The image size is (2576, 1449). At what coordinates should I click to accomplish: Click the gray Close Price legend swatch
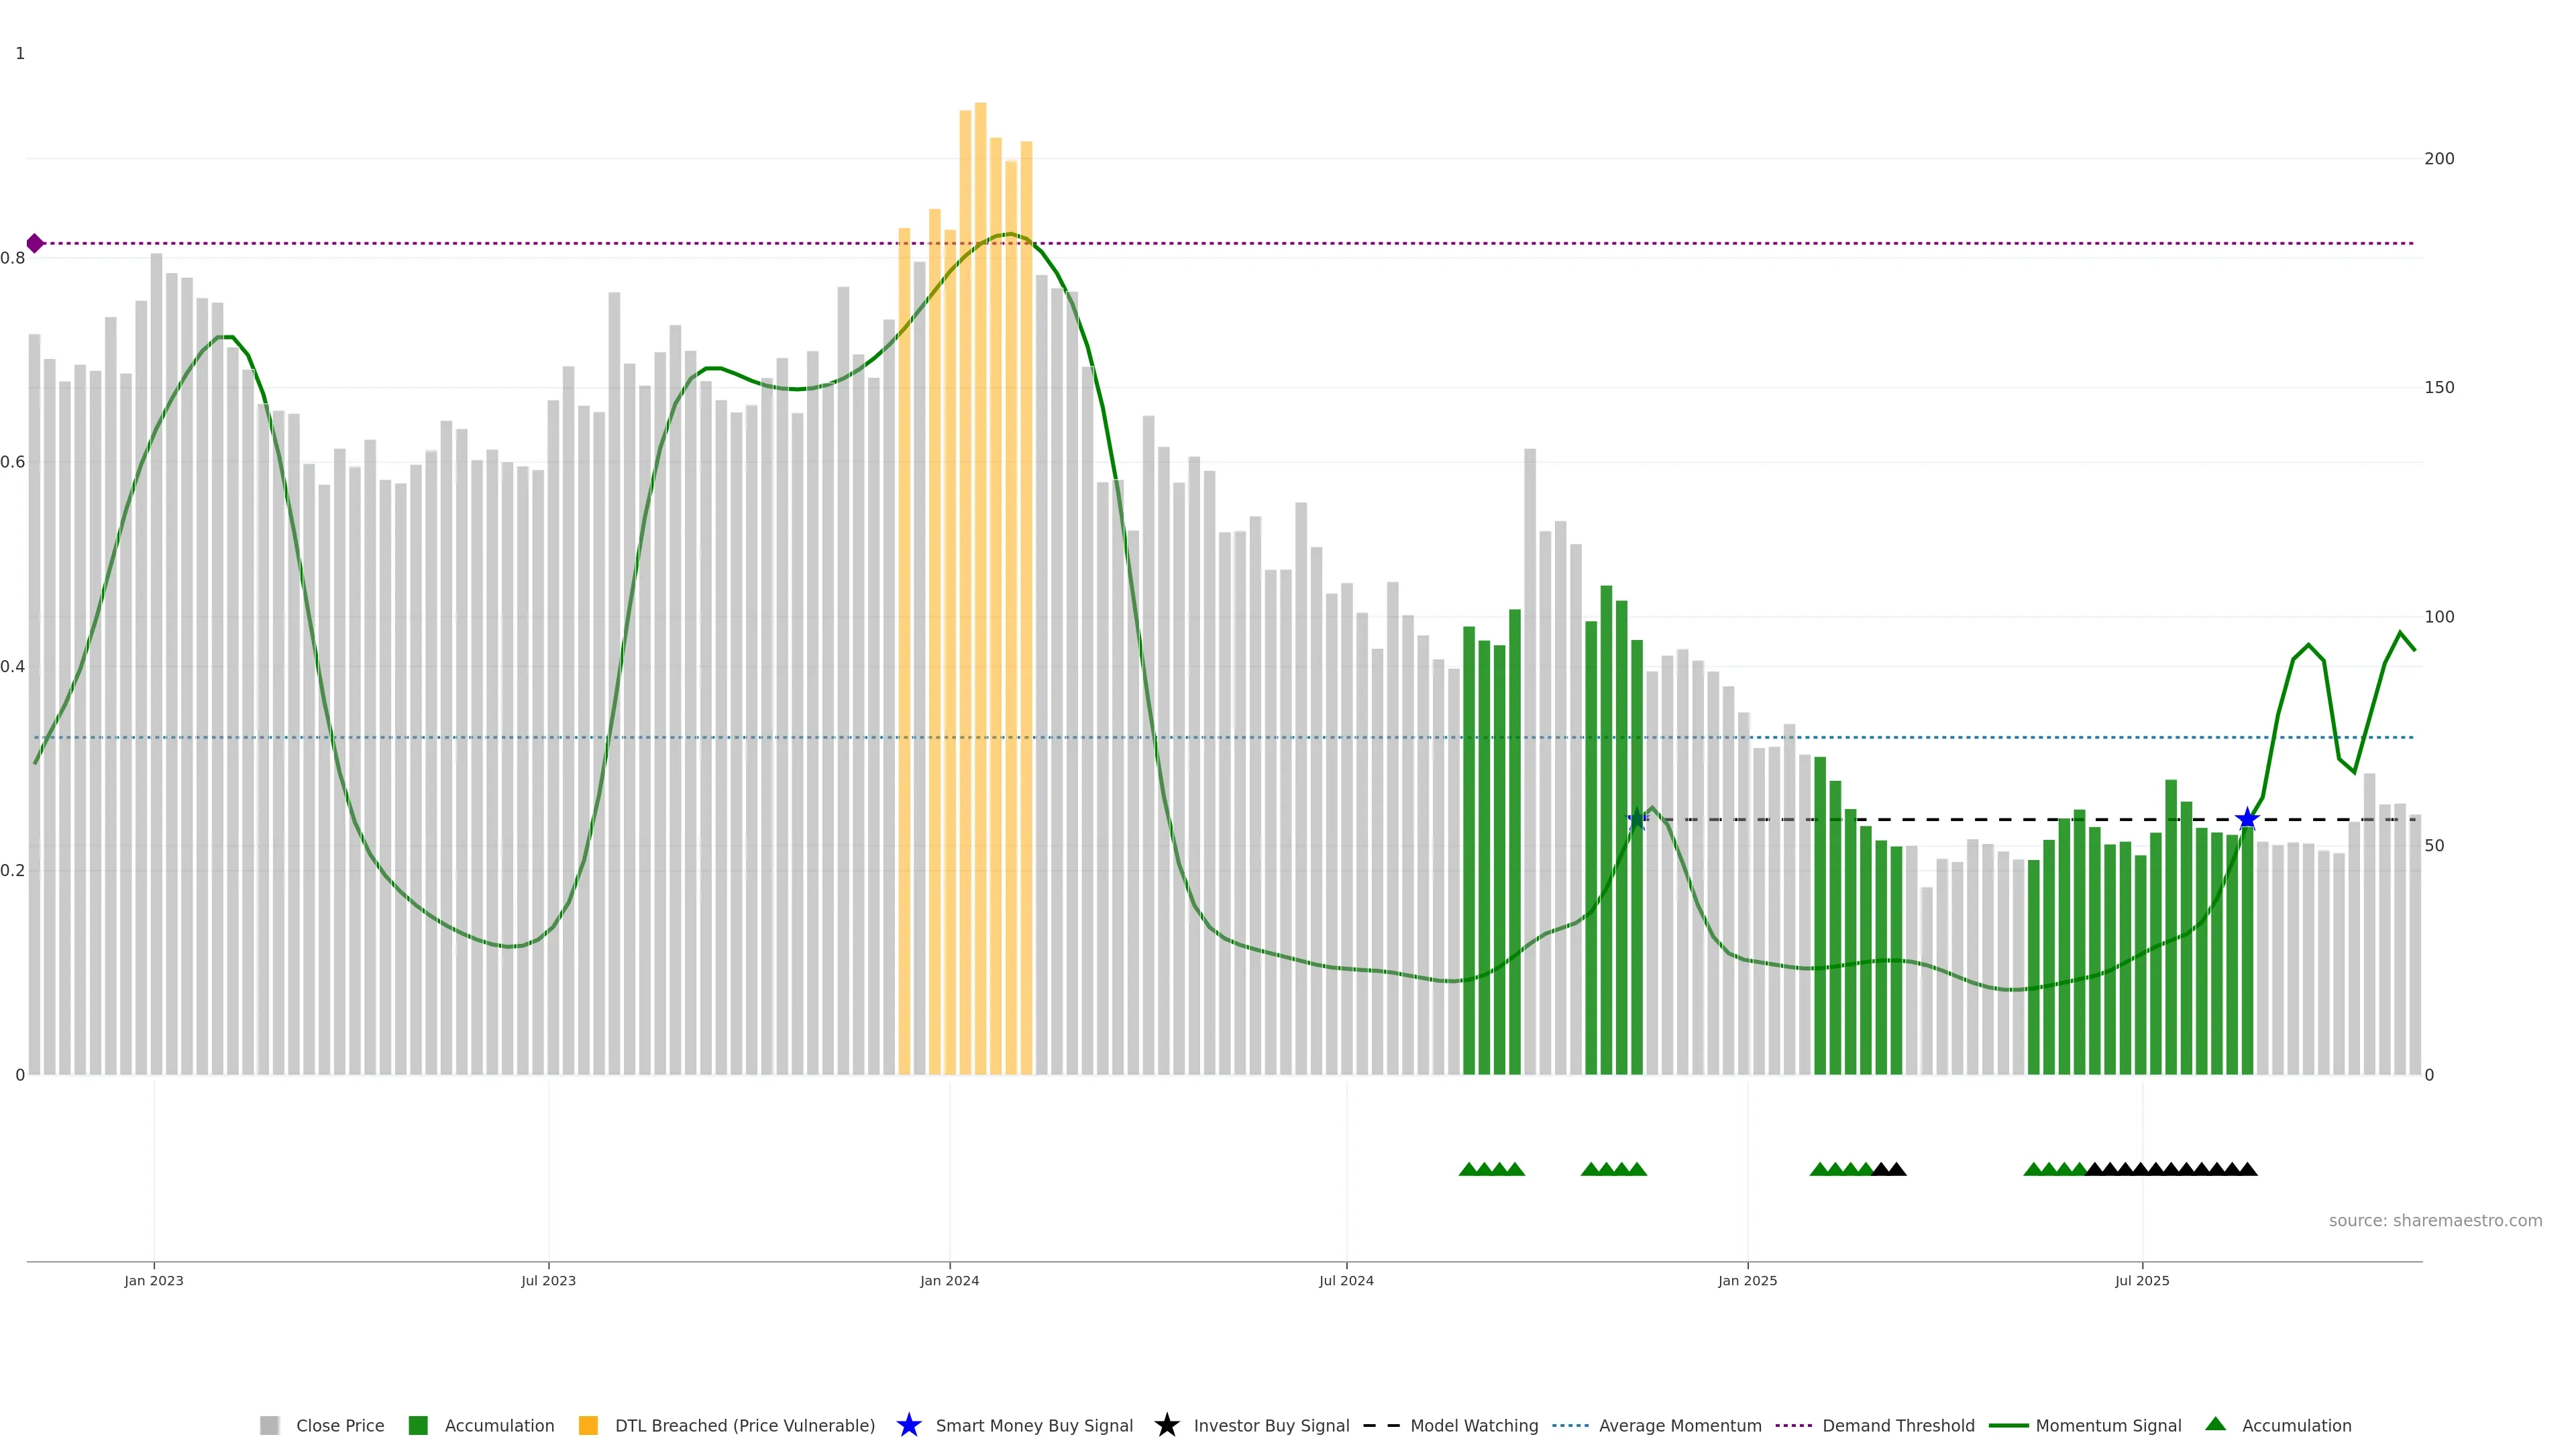(269, 1425)
